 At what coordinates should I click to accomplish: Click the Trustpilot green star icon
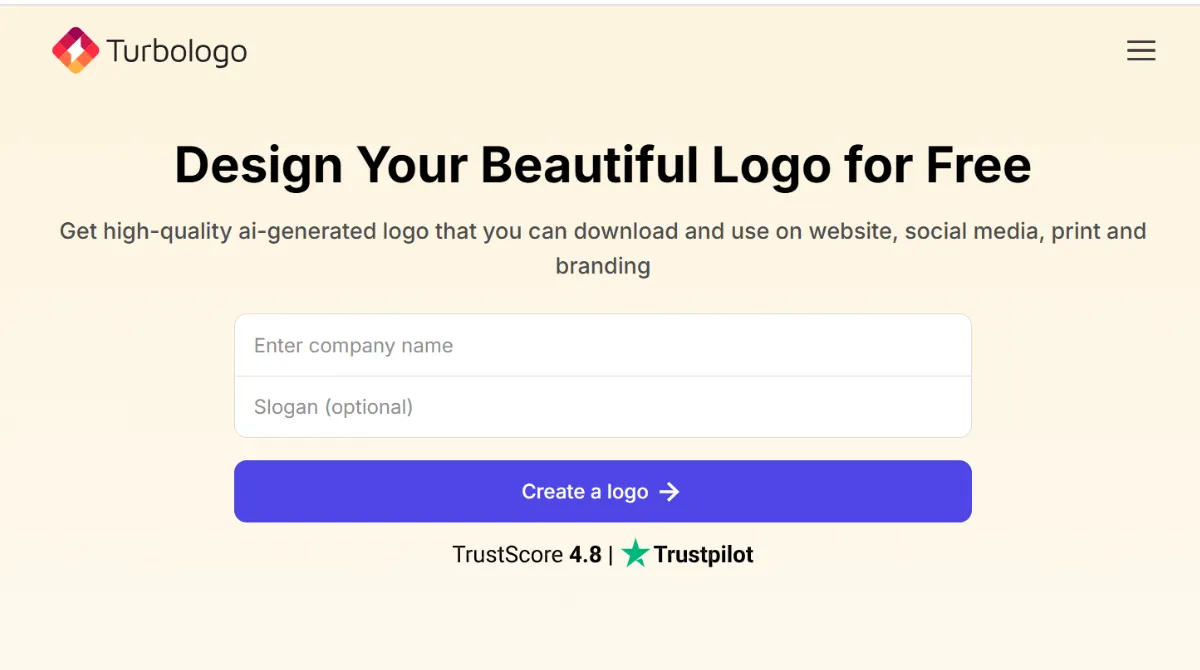tap(635, 553)
